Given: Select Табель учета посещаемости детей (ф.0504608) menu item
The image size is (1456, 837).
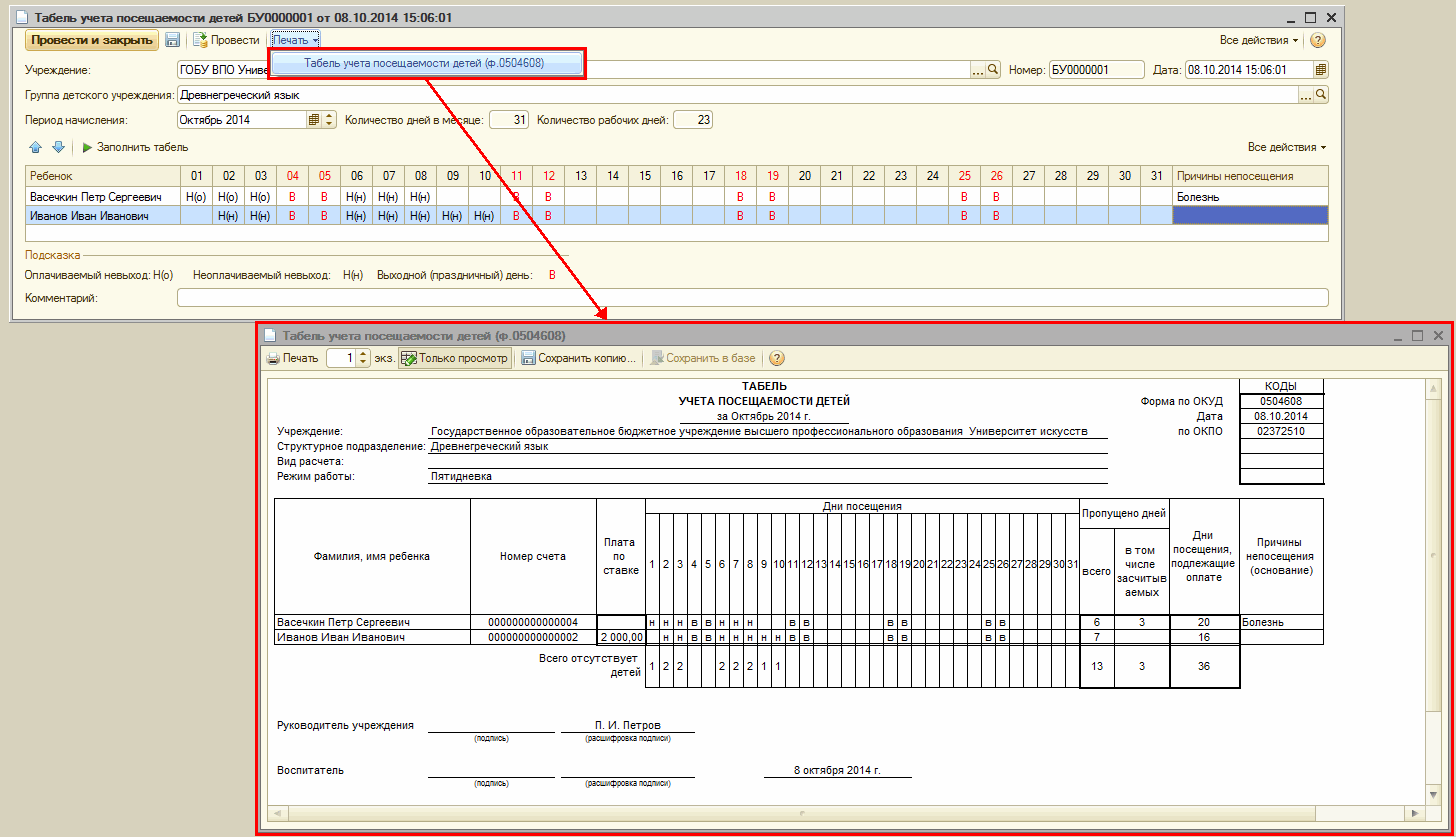Looking at the screenshot, I should [x=424, y=63].
